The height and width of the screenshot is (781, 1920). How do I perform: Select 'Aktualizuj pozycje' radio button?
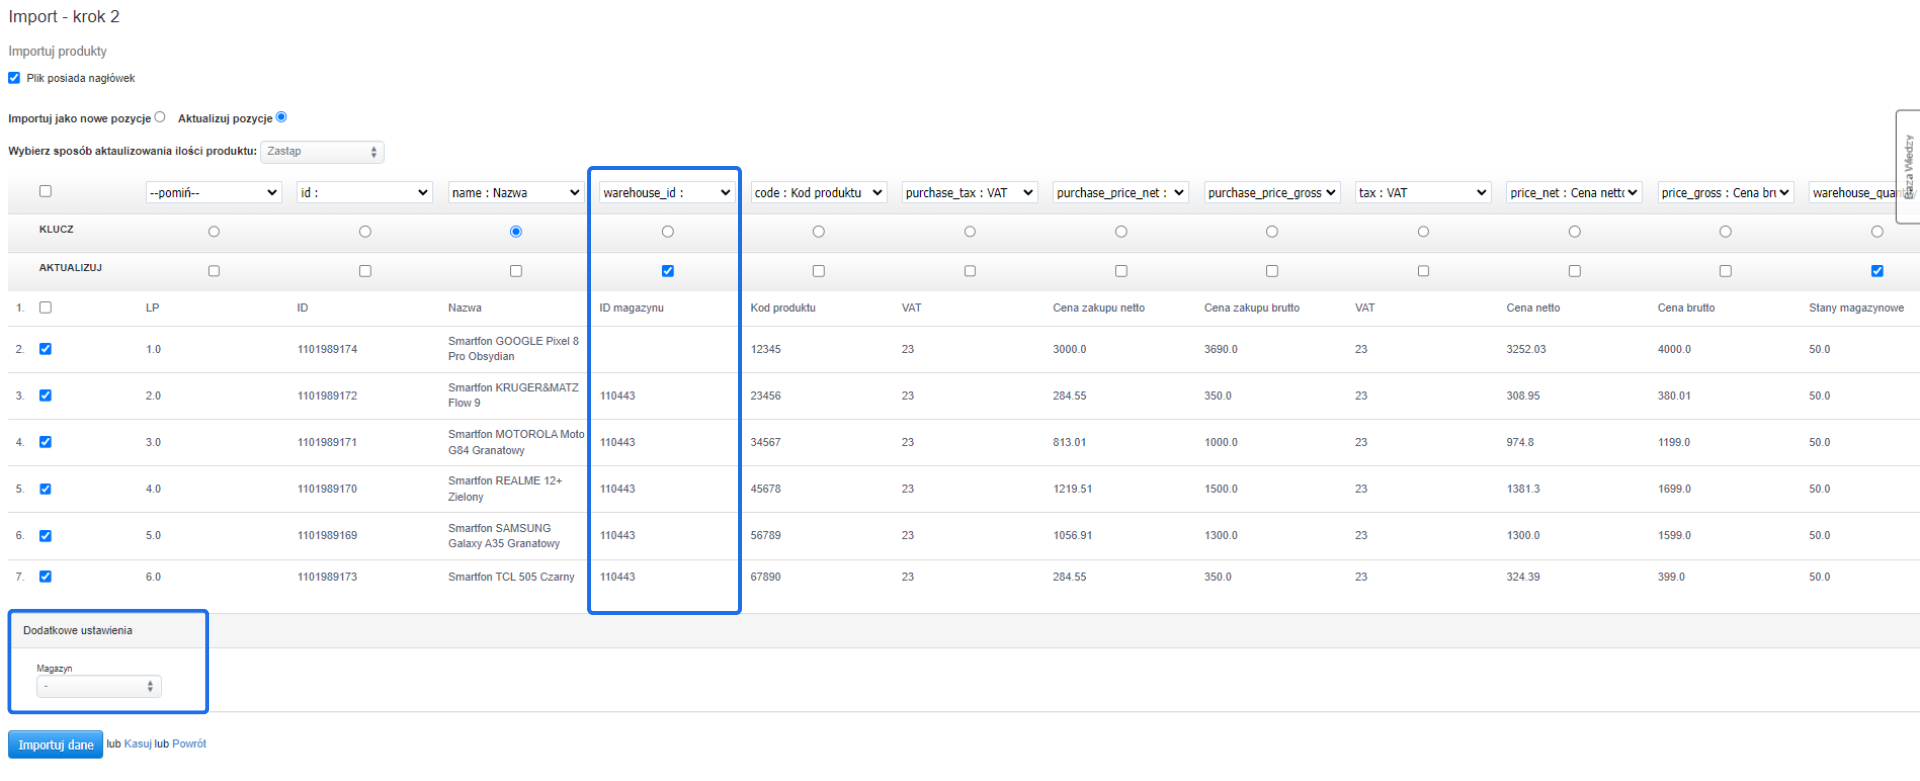click(x=281, y=117)
